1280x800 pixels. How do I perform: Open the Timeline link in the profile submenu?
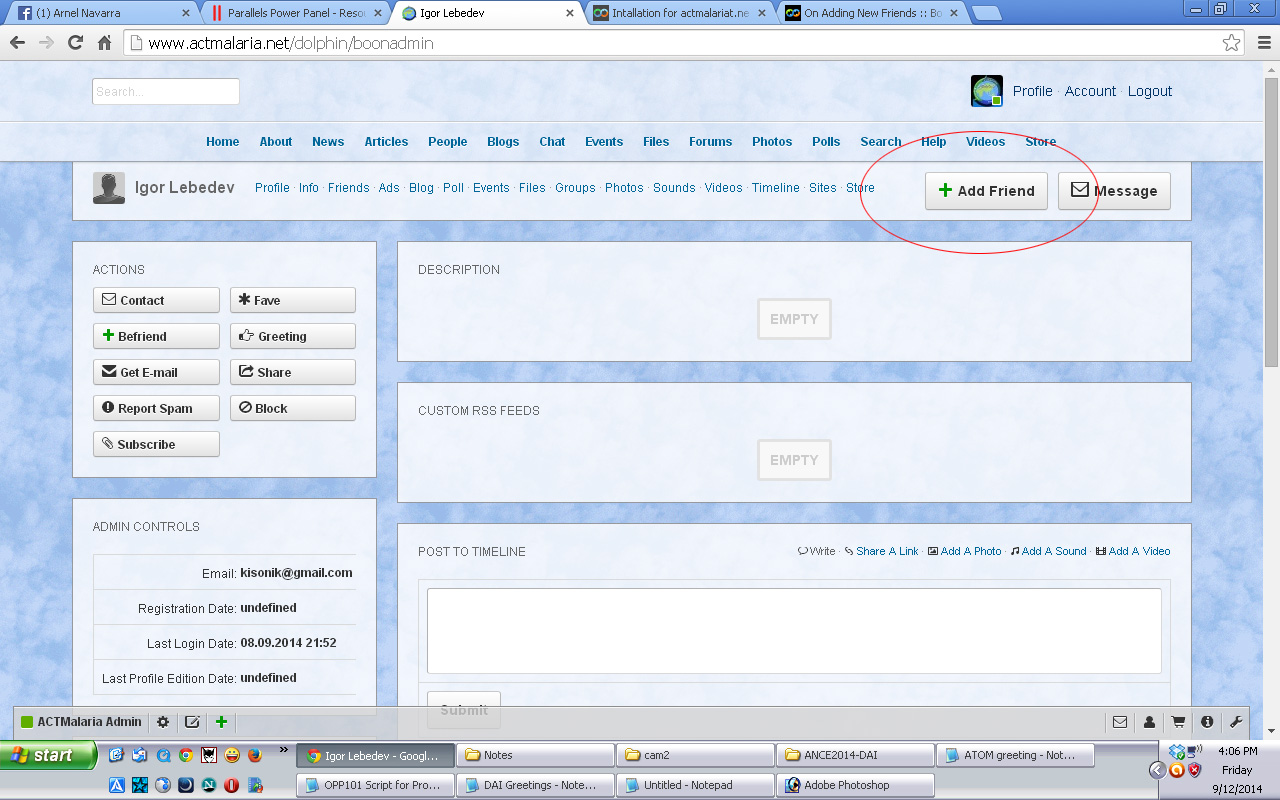[776, 188]
